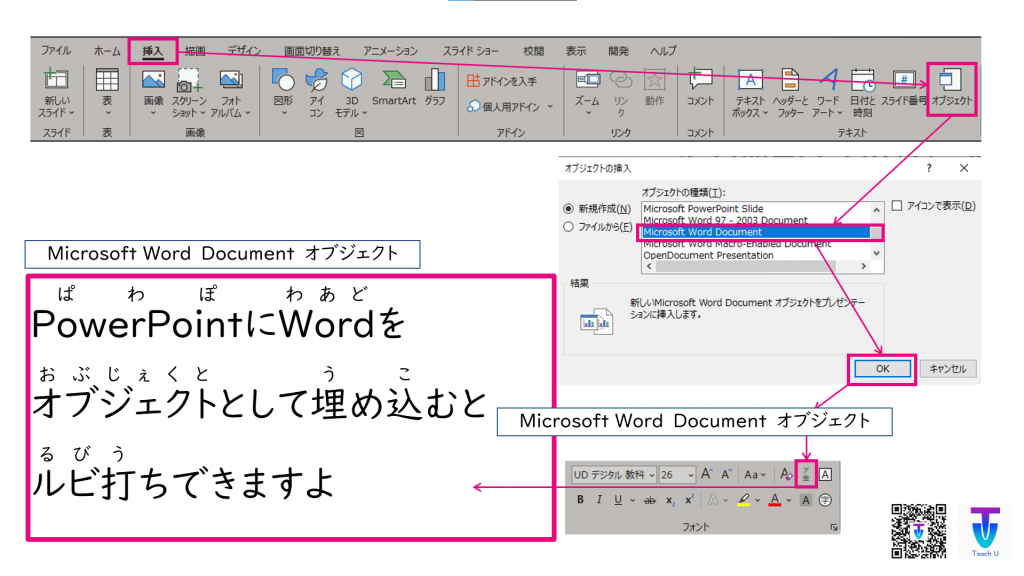Click the Strikethrough button

coord(650,500)
